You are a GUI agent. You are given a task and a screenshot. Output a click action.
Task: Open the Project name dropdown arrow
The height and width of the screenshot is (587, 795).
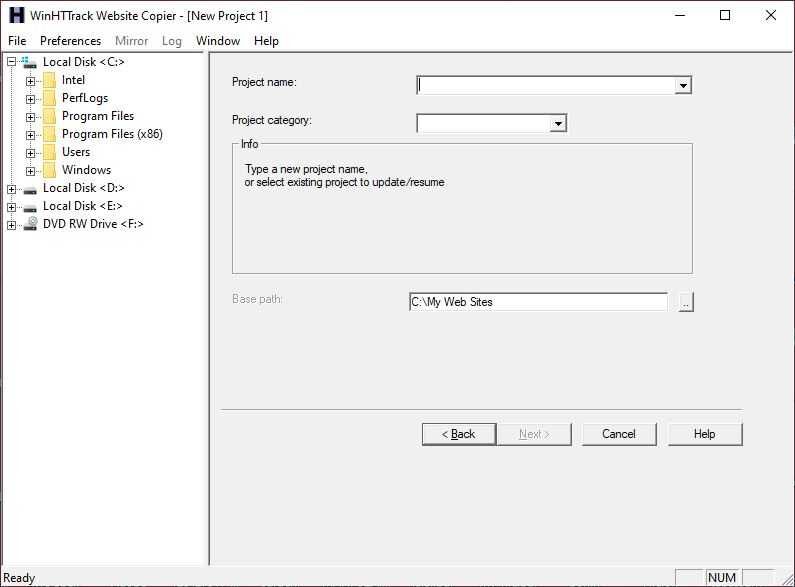pyautogui.click(x=683, y=85)
